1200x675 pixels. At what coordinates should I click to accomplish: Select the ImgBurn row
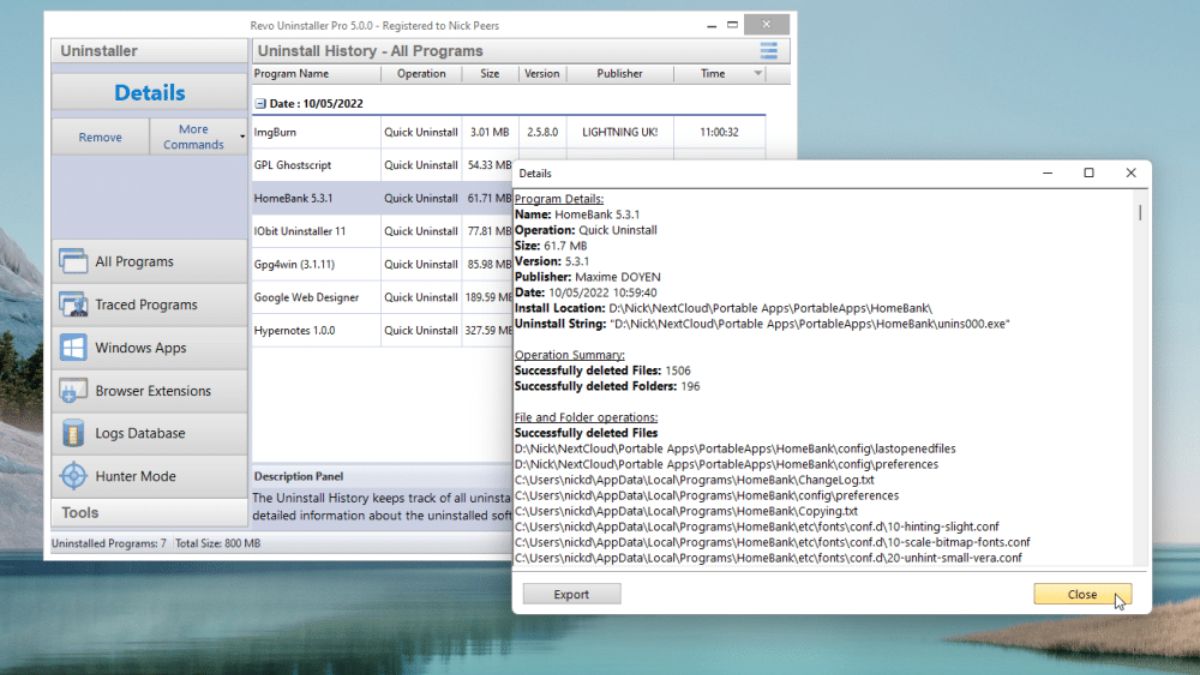click(x=508, y=132)
